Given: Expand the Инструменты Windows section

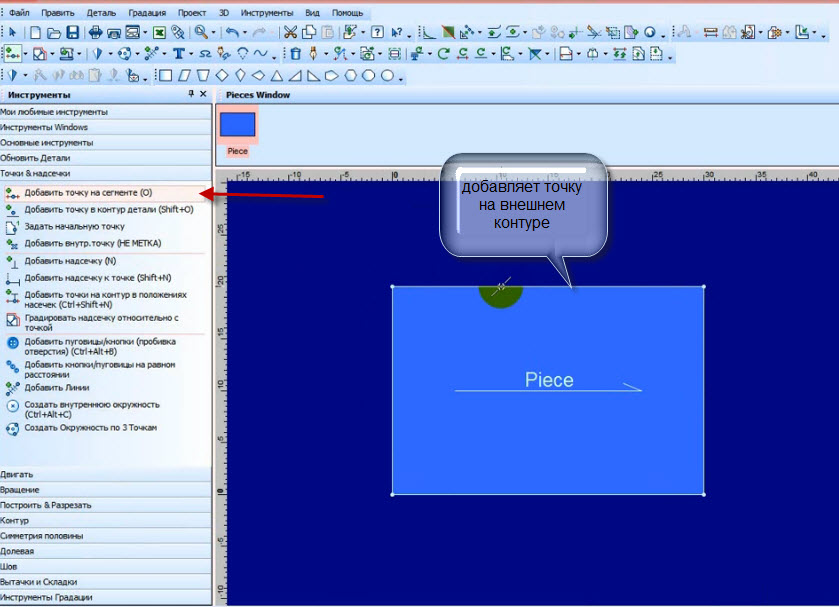Looking at the screenshot, I should [105, 127].
